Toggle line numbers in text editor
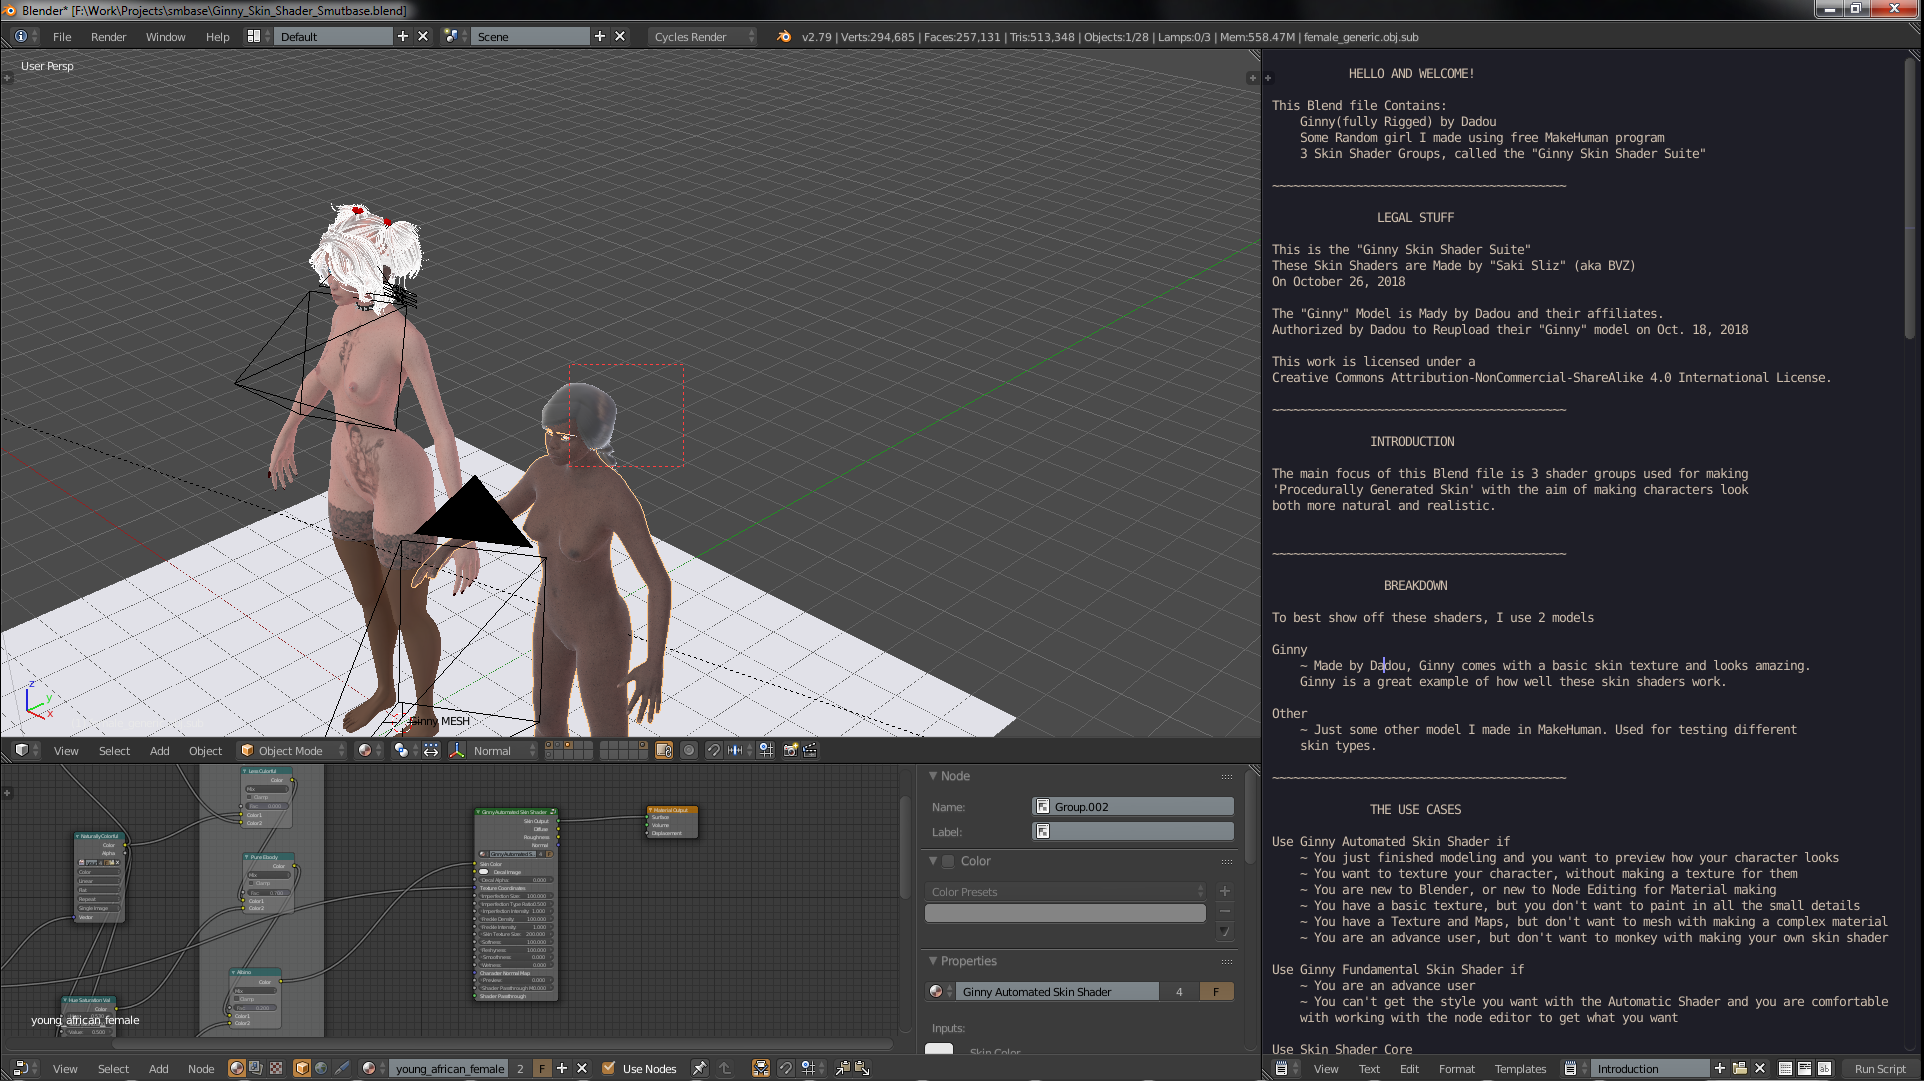The width and height of the screenshot is (1924, 1081). [x=1785, y=1068]
